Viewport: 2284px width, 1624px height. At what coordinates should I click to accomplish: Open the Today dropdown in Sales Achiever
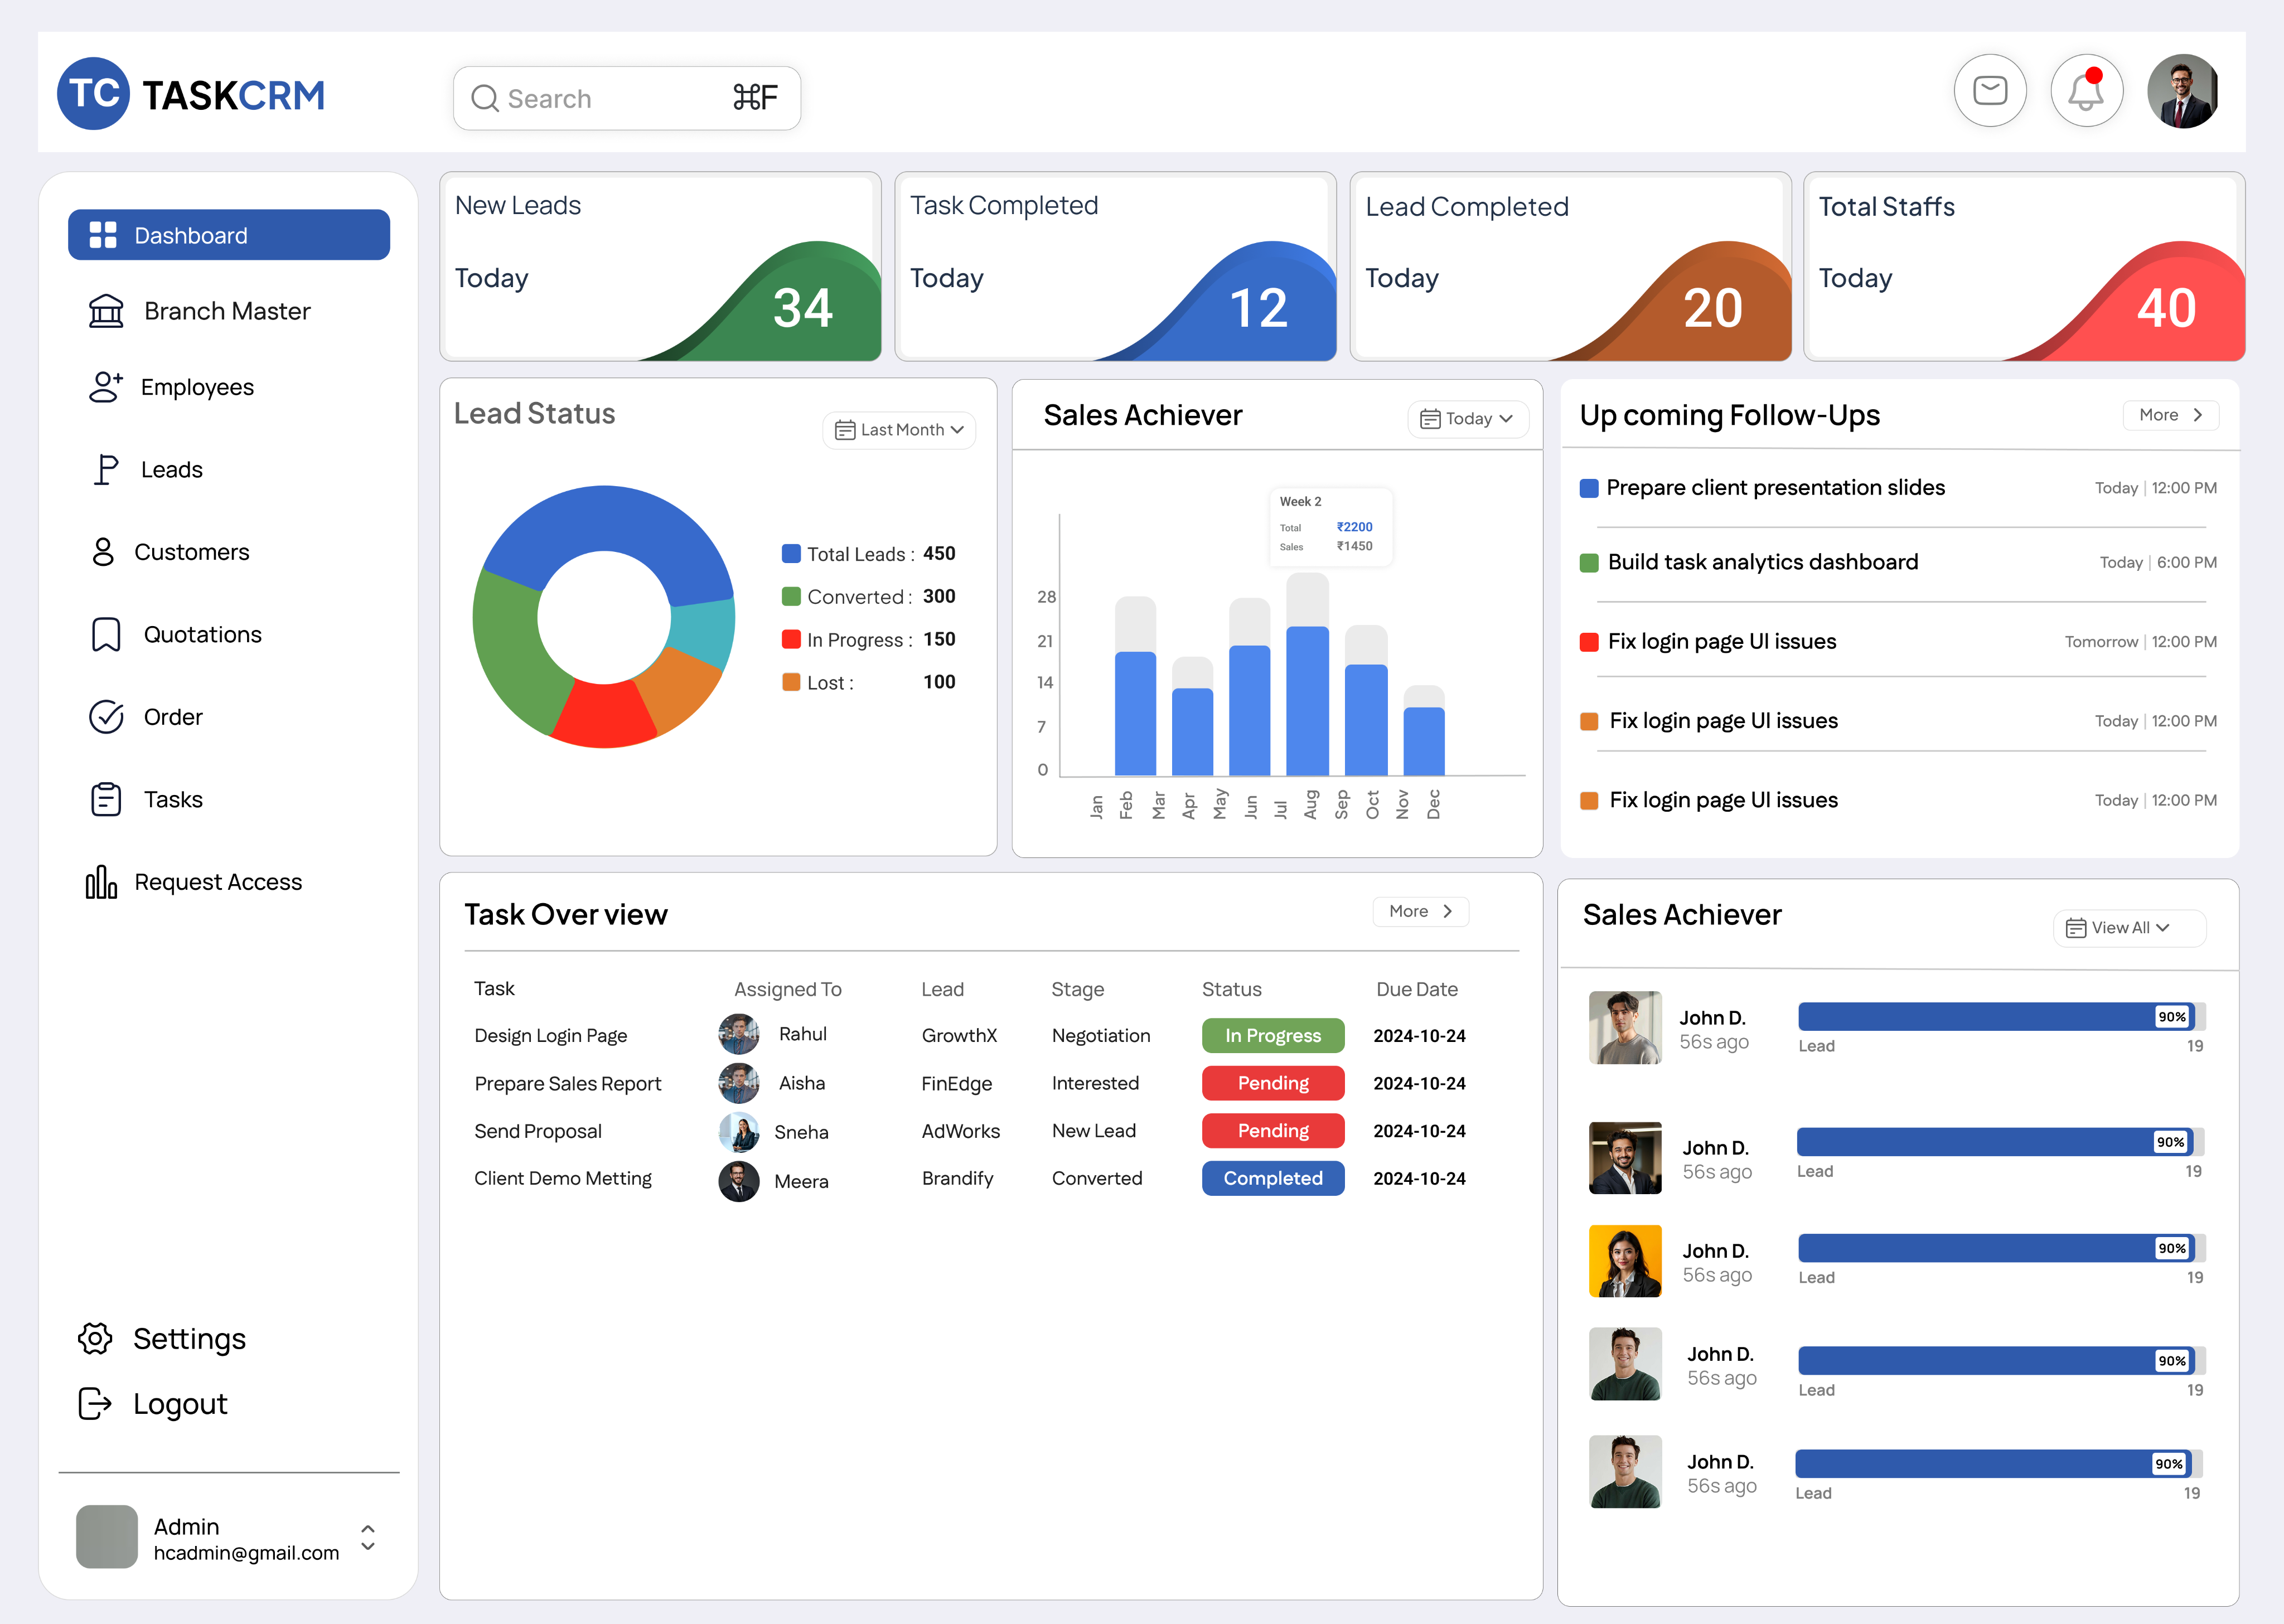[1467, 419]
